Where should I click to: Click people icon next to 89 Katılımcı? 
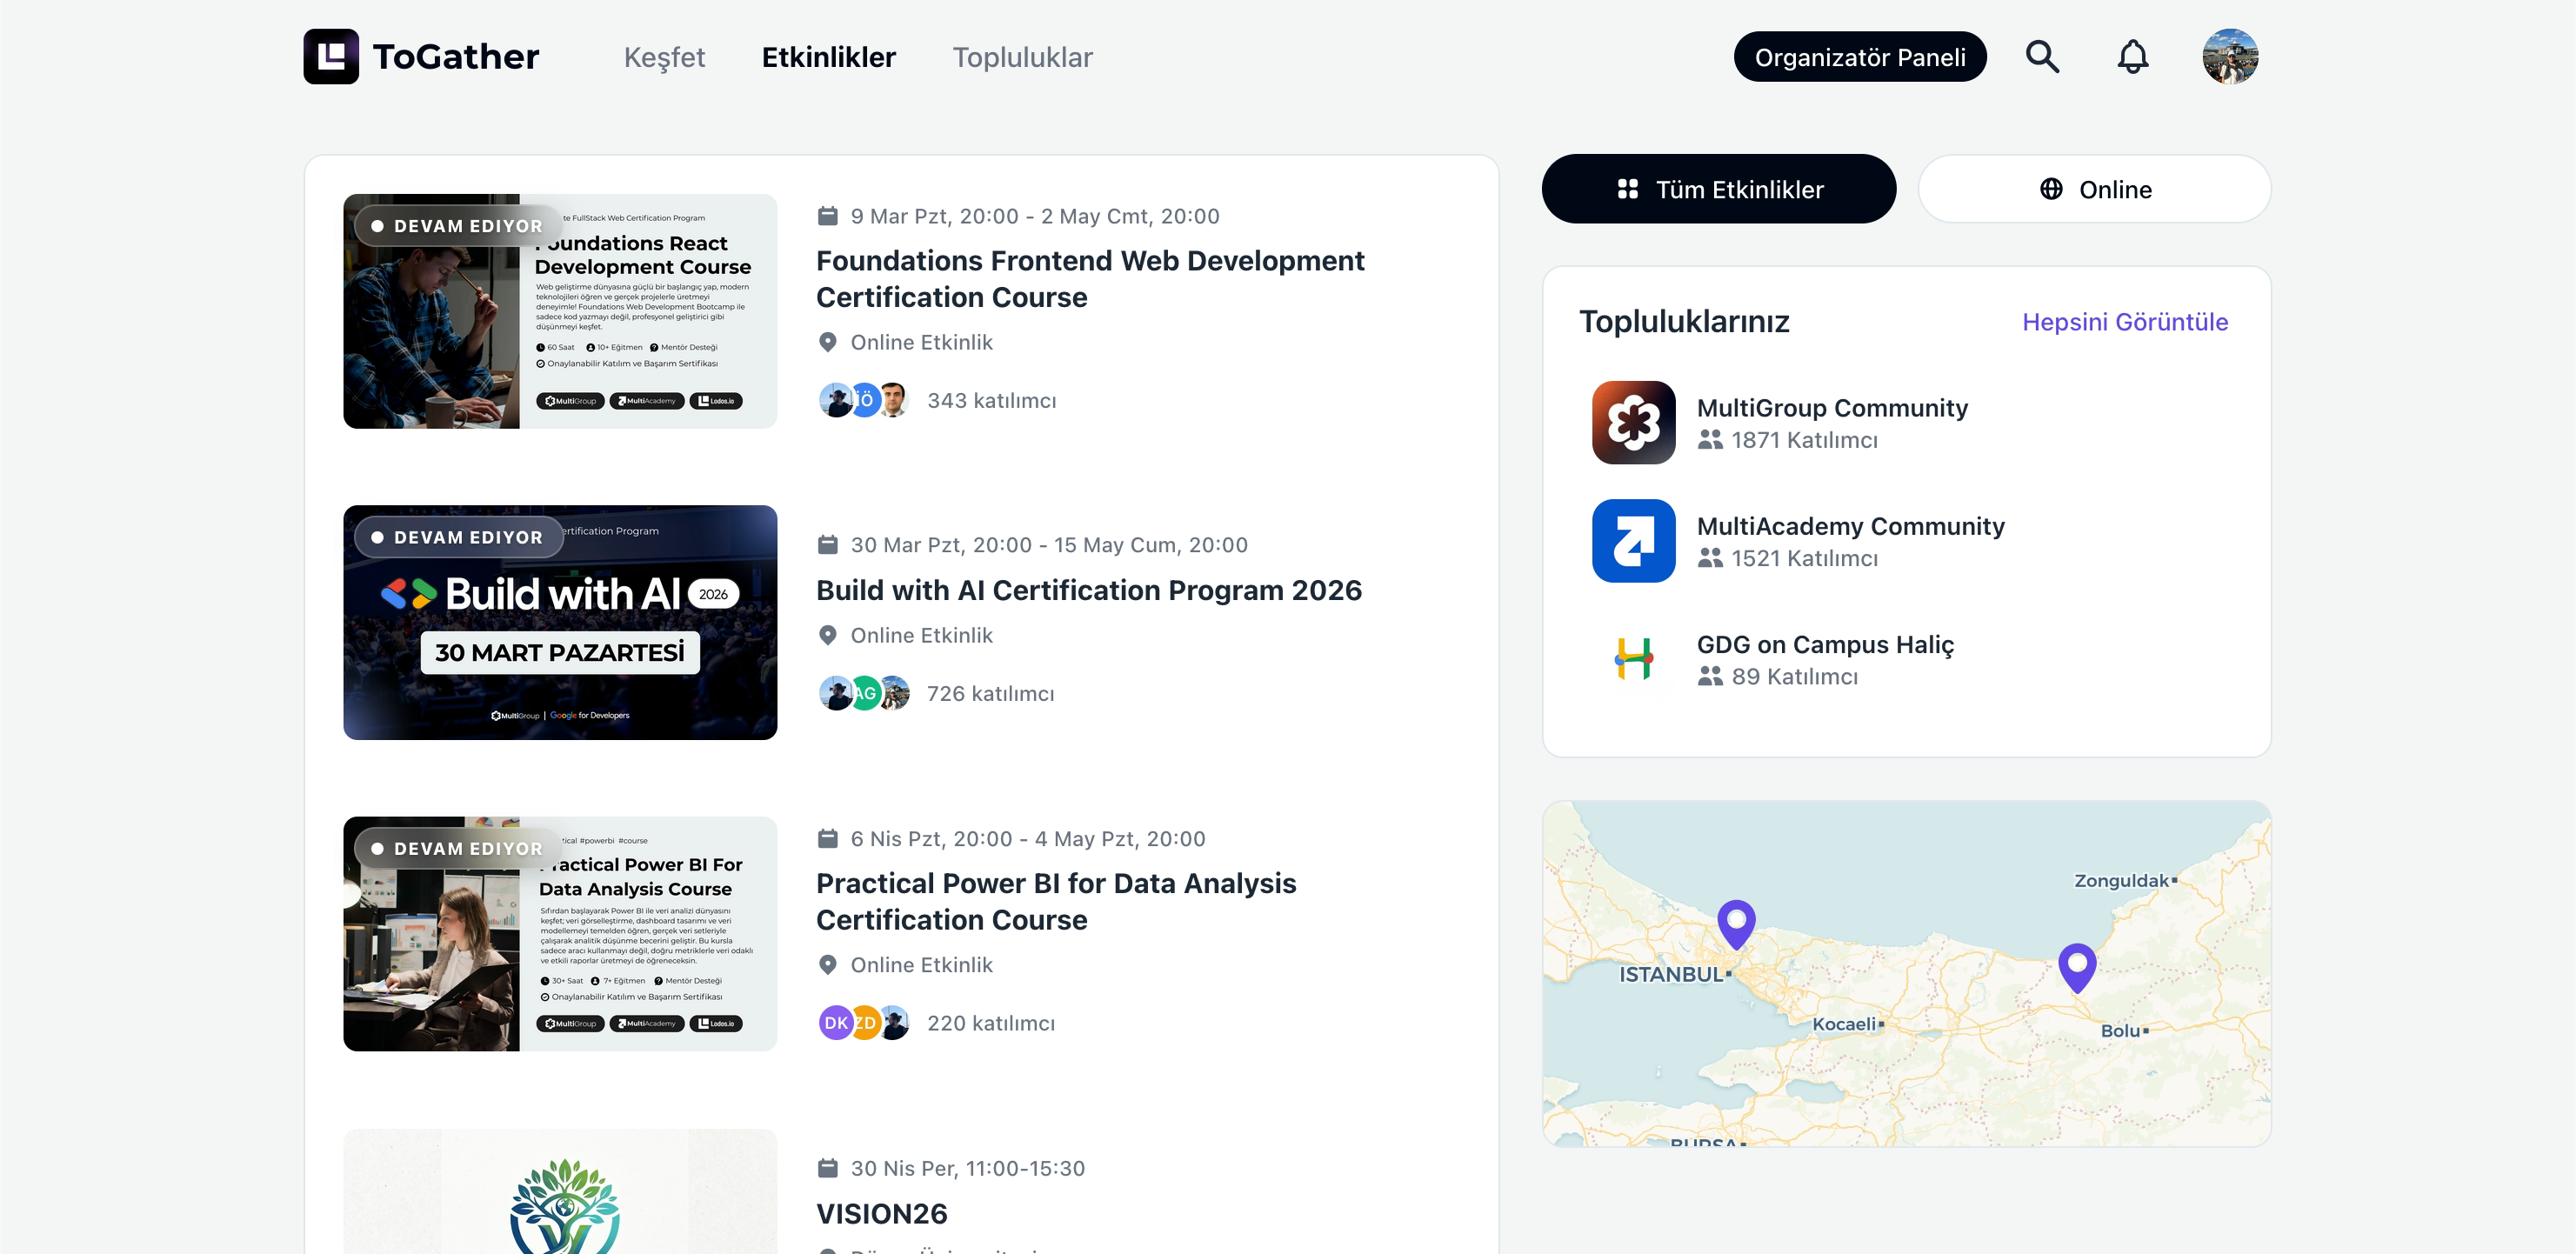click(1710, 677)
